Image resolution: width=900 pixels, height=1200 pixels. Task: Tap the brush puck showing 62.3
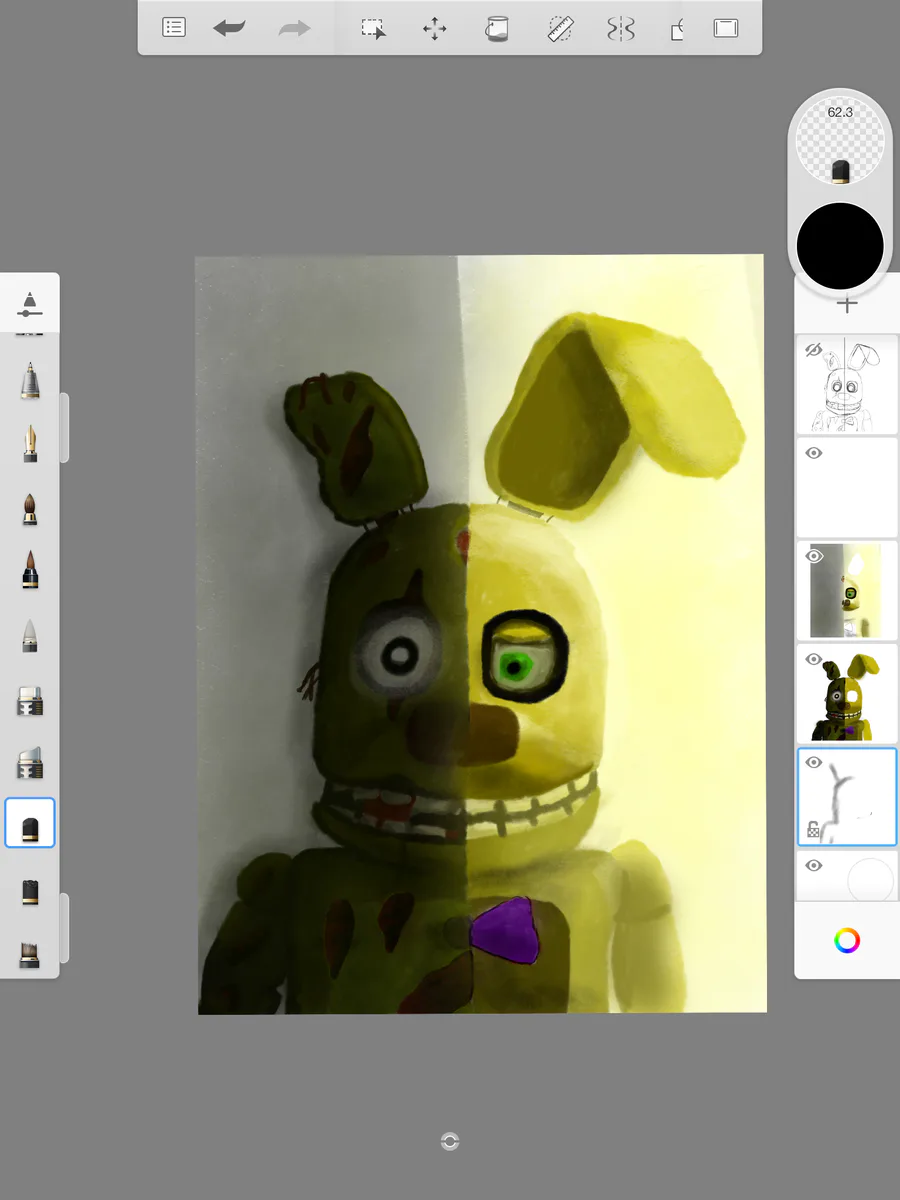(840, 143)
